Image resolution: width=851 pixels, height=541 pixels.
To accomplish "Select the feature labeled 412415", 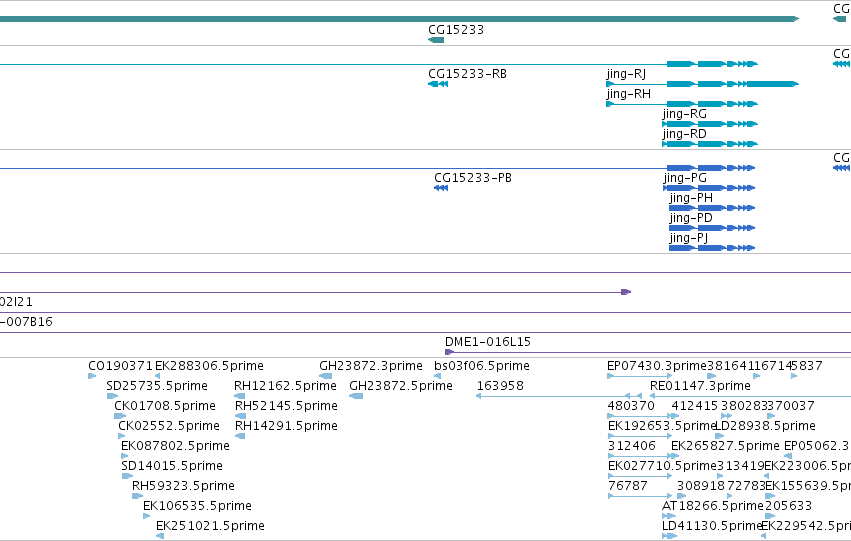I will tap(695, 406).
